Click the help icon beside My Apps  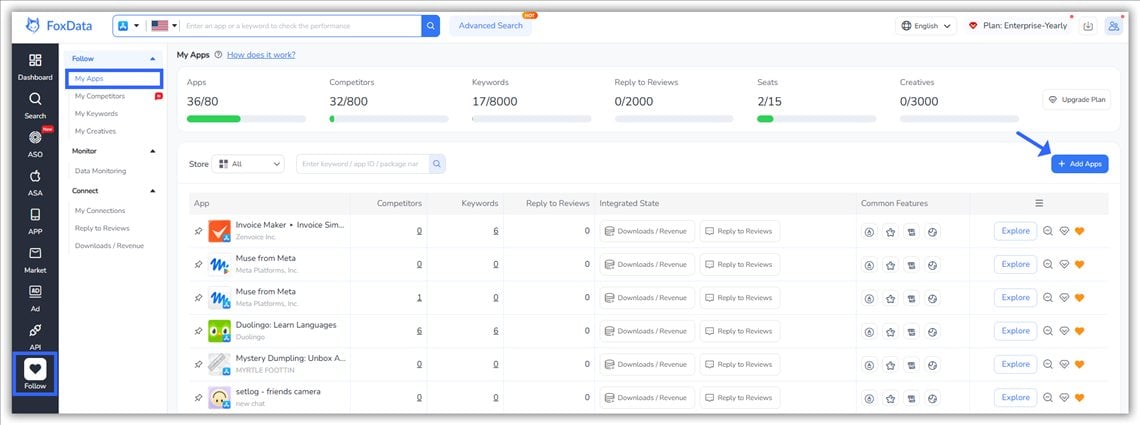pos(218,54)
